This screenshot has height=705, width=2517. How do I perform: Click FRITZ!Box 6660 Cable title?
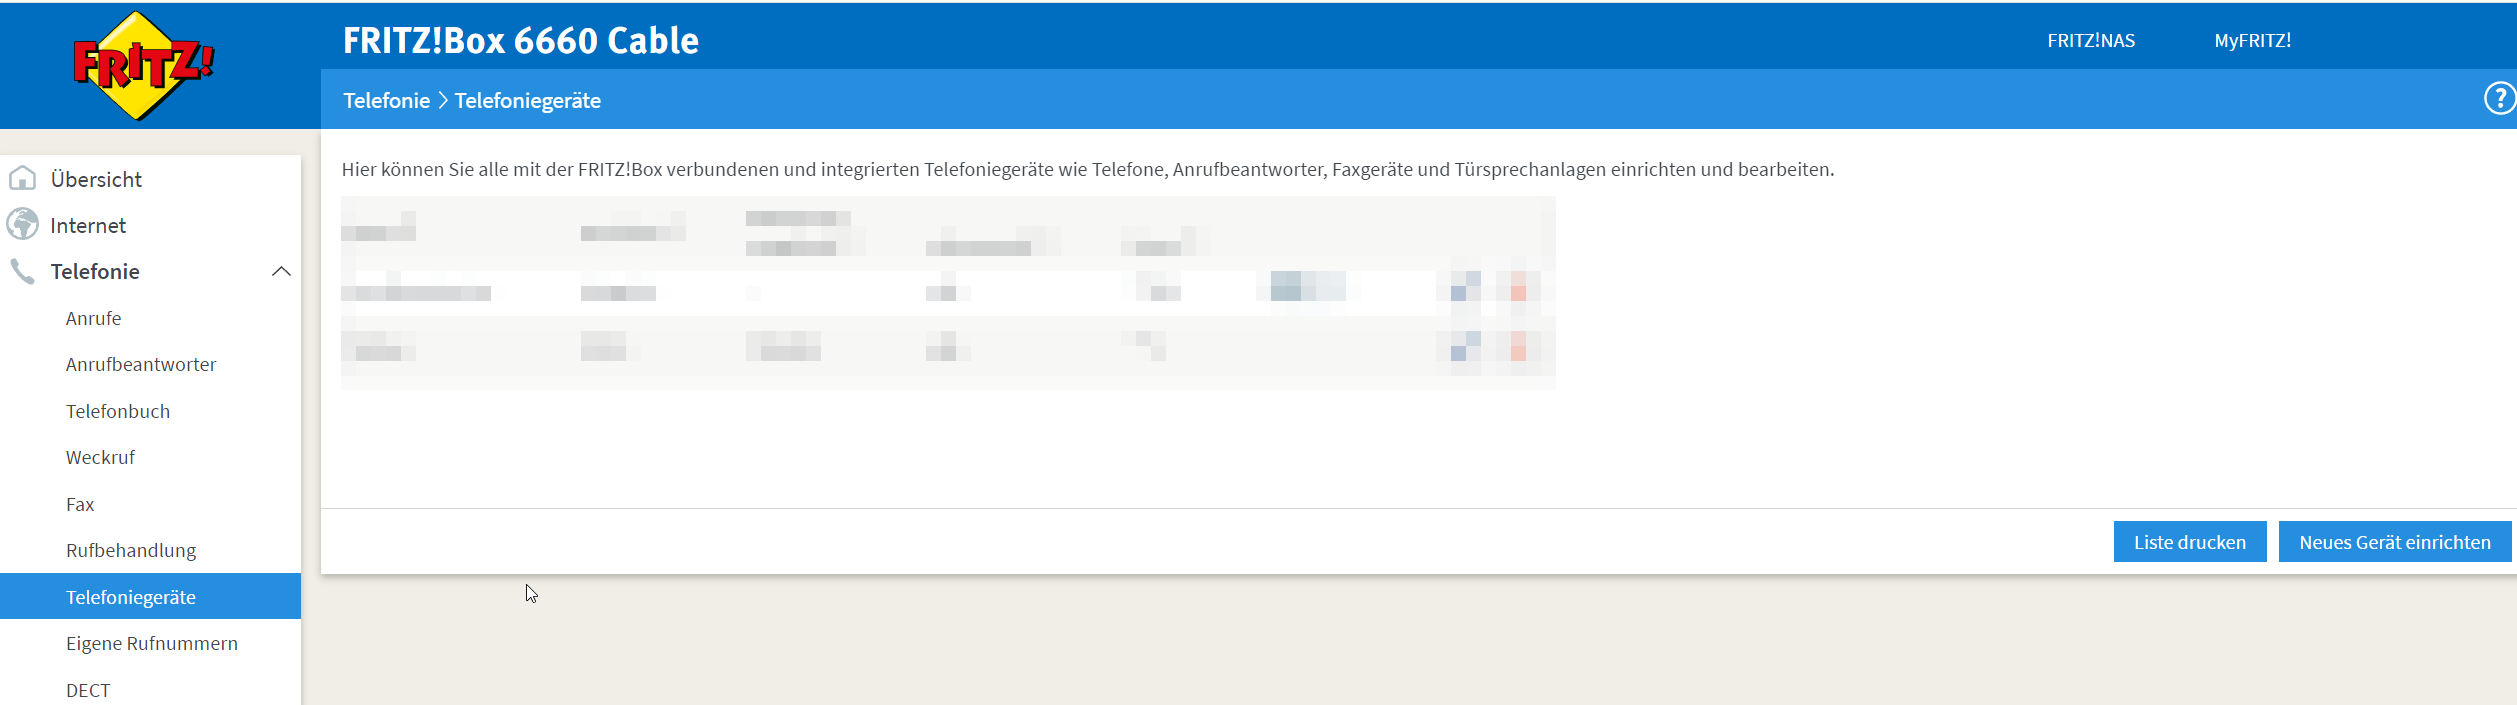pyautogui.click(x=521, y=40)
